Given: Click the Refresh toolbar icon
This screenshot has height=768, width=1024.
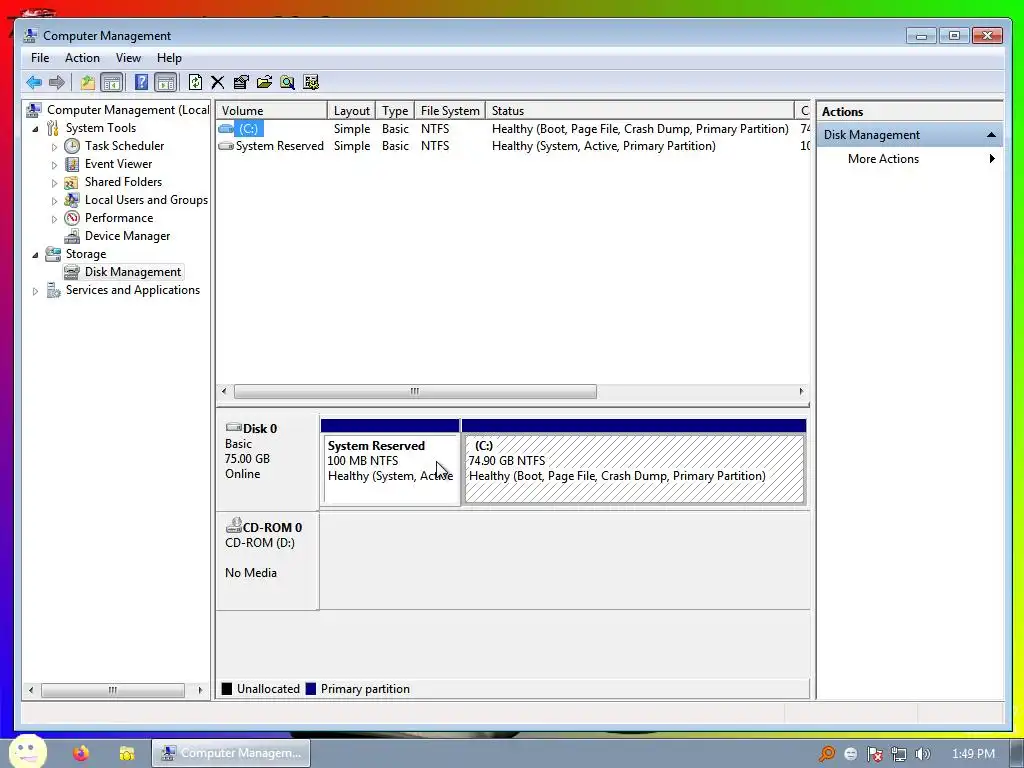Looking at the screenshot, I should [x=195, y=82].
